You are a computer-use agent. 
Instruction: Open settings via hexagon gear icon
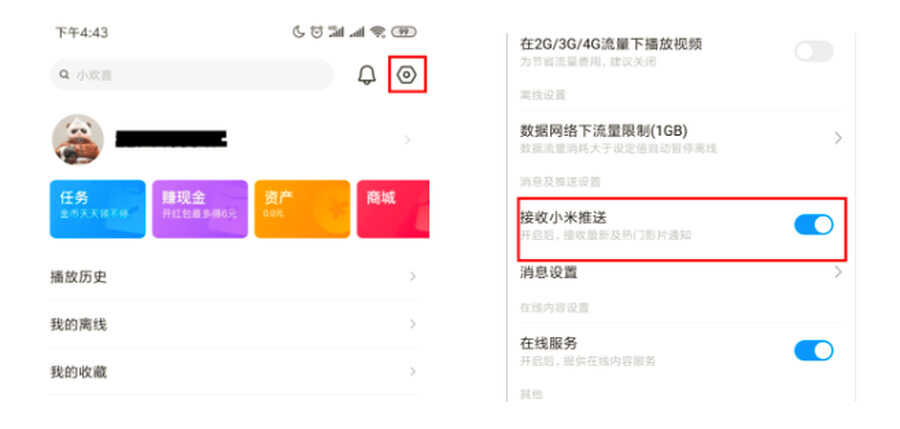[x=407, y=74]
